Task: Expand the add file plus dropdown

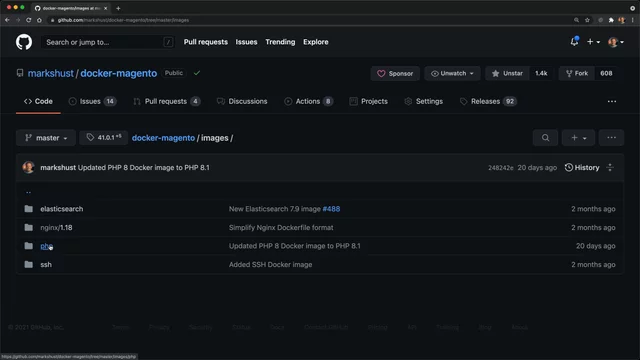Action: [x=578, y=138]
